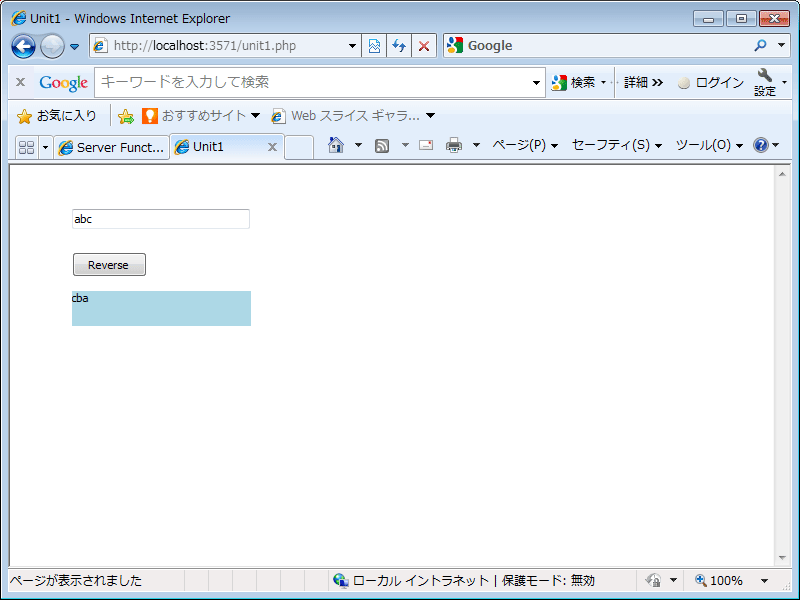Screen dimensions: 800x600
Task: Open zoom level dropdown arrow
Action: tap(764, 581)
